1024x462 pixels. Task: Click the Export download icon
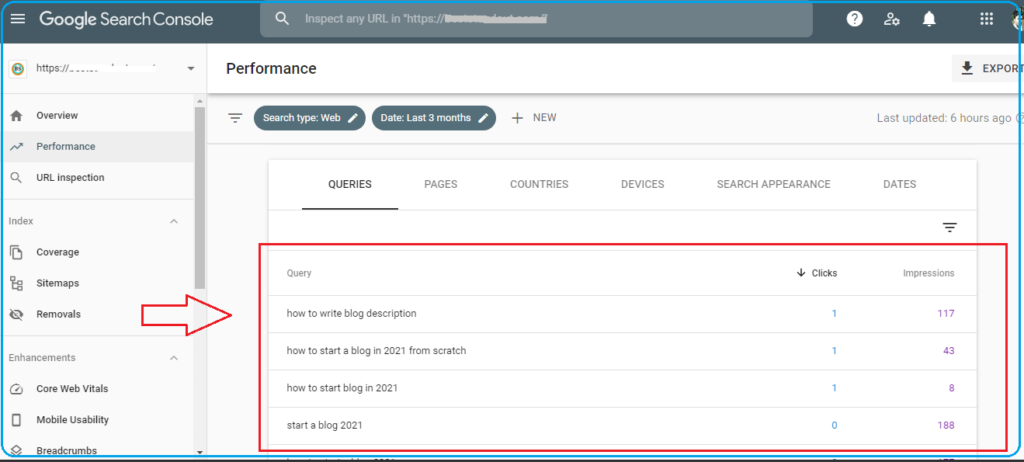(x=967, y=69)
